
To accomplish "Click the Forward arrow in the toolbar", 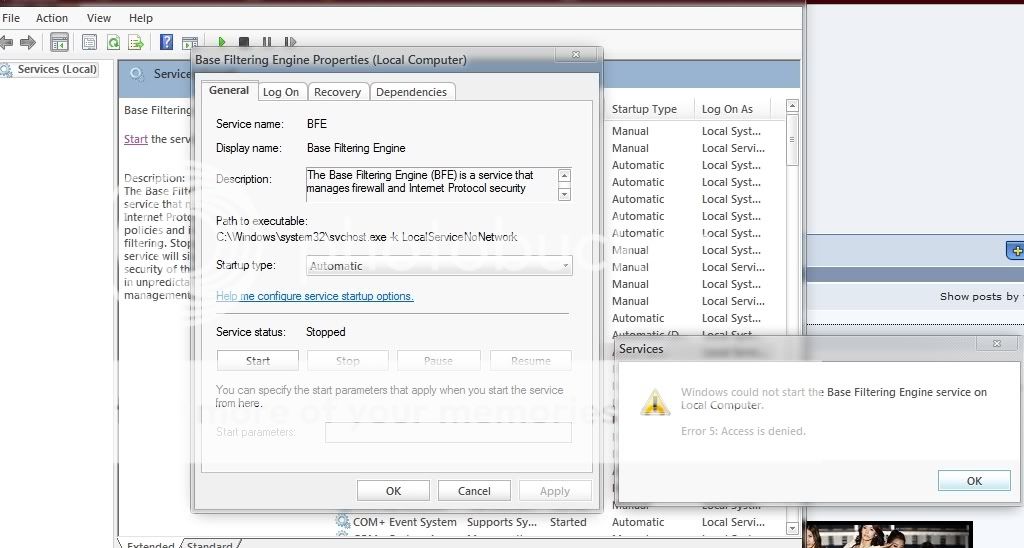I will pos(28,42).
